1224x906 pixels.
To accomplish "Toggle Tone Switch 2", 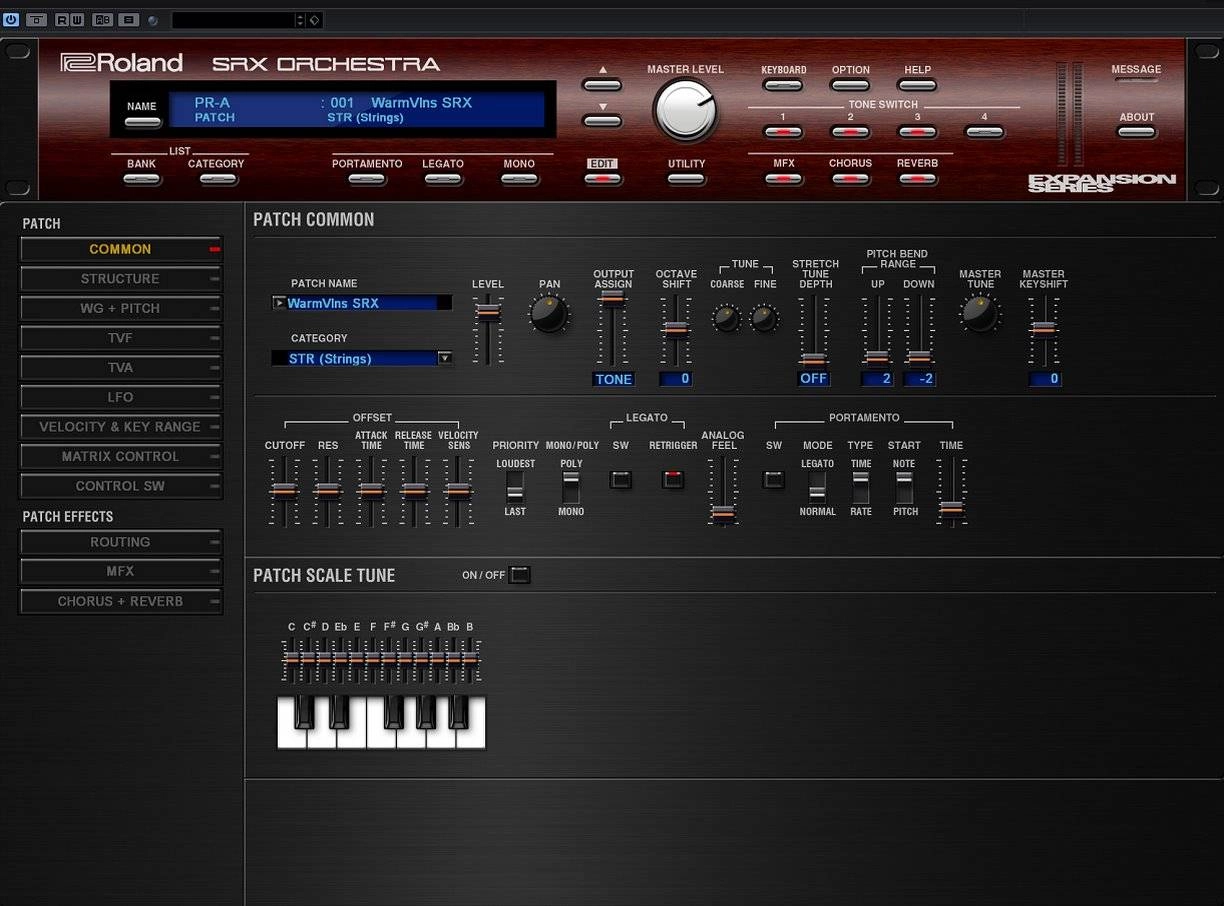I will click(x=850, y=132).
